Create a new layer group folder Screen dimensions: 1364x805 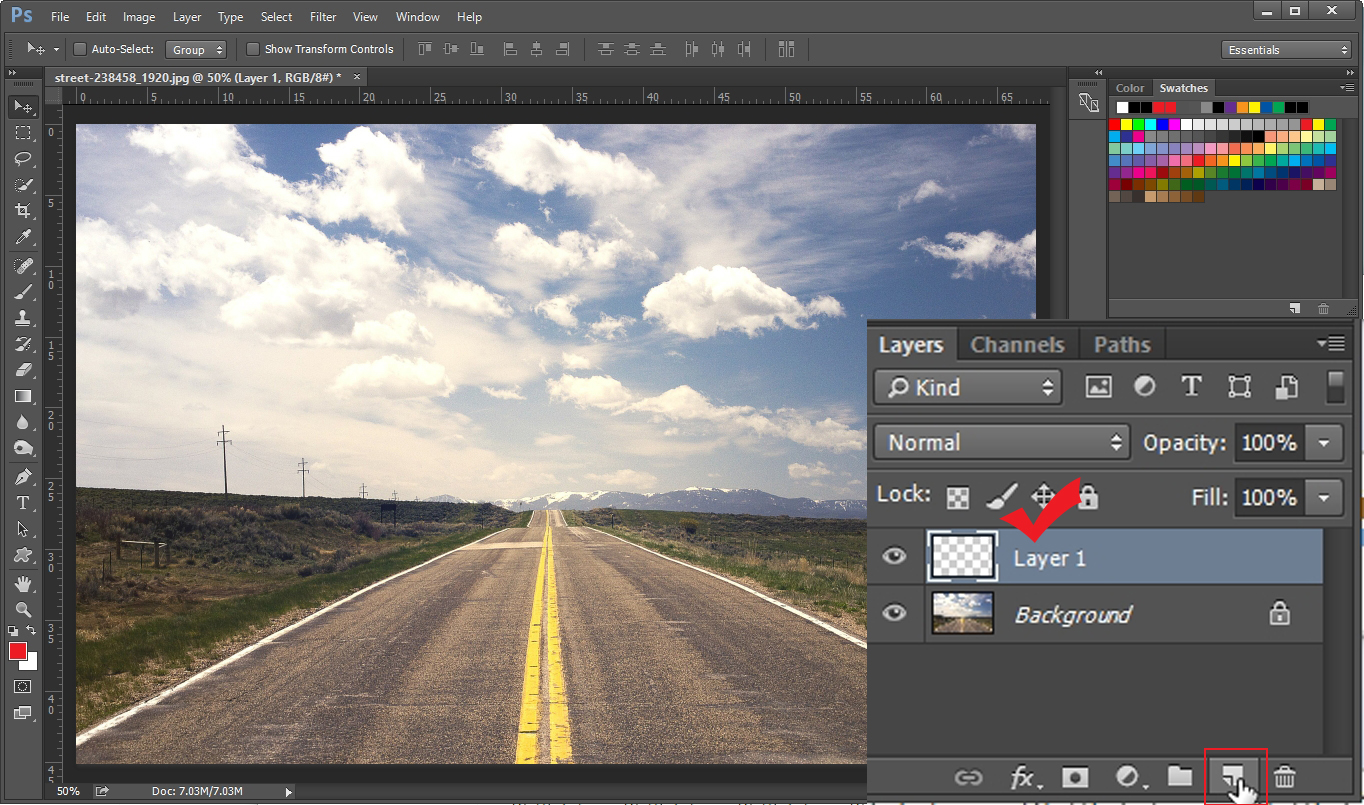1180,776
